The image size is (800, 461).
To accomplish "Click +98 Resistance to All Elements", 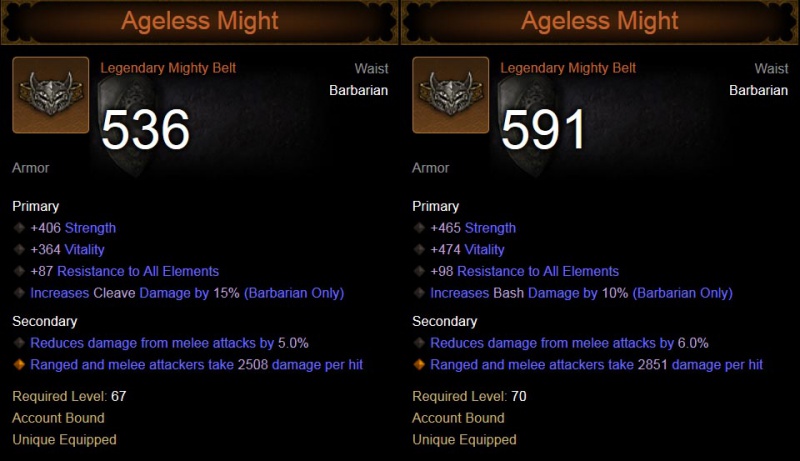I will [x=524, y=272].
